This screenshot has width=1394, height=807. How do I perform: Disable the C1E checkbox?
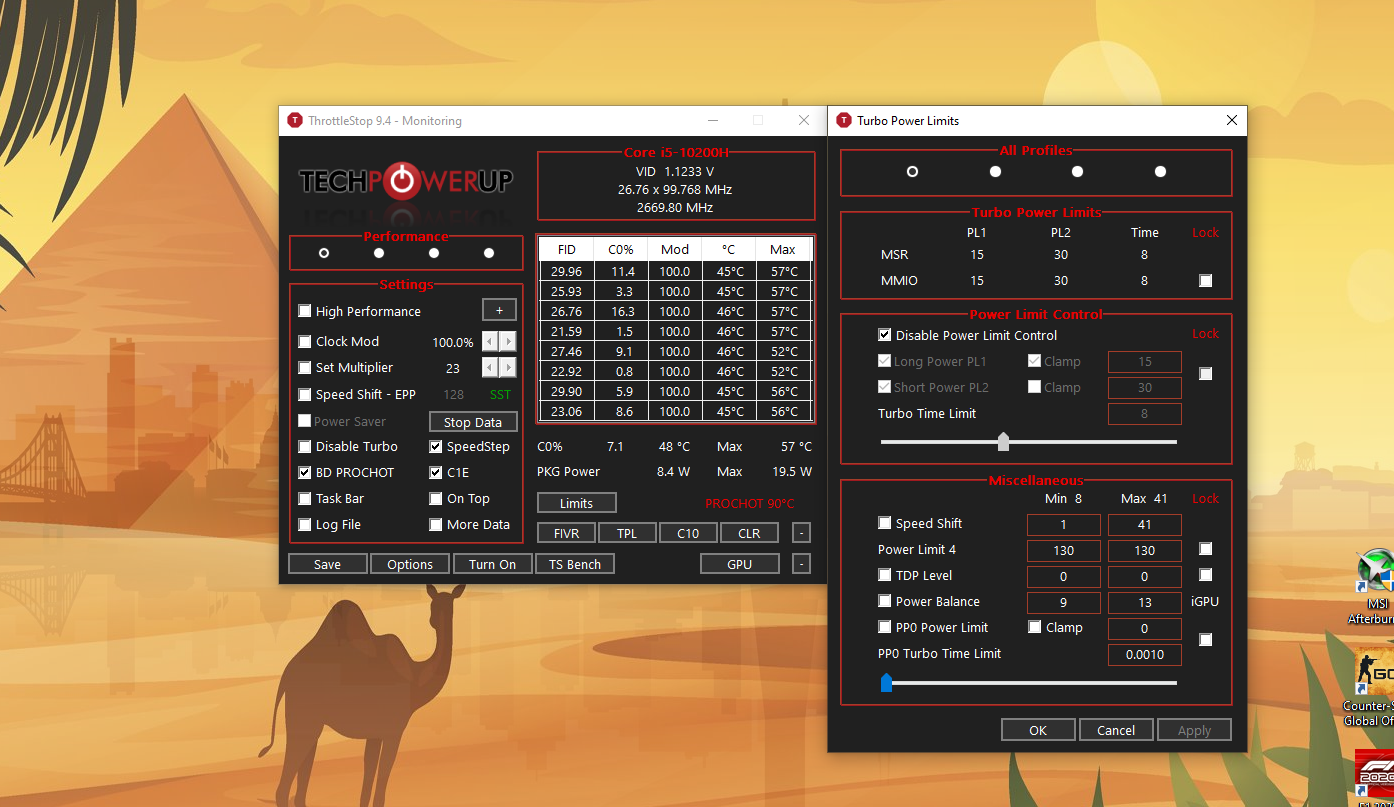tap(436, 472)
